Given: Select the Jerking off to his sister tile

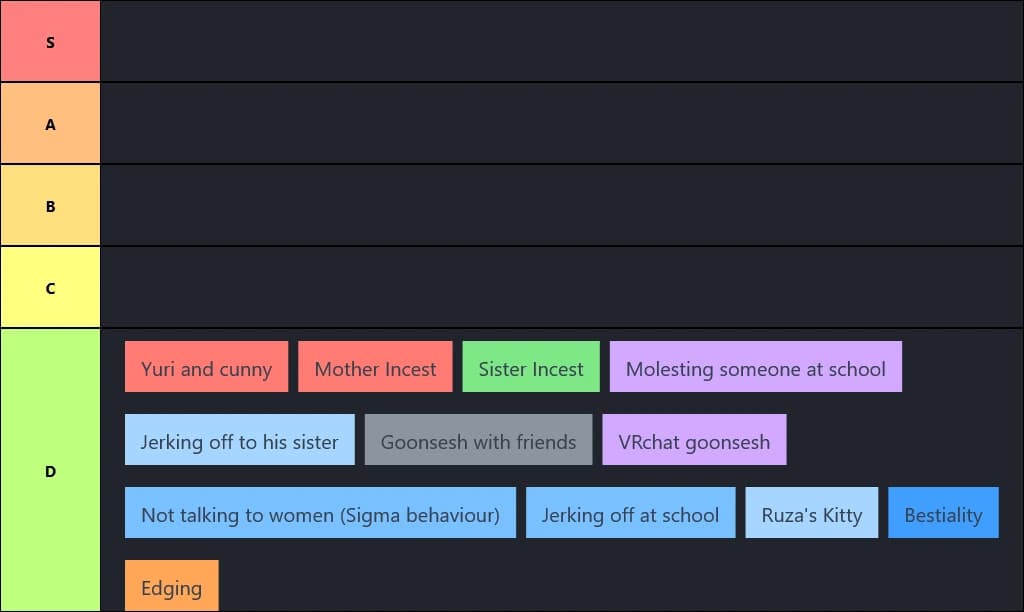Looking at the screenshot, I should coord(239,440).
